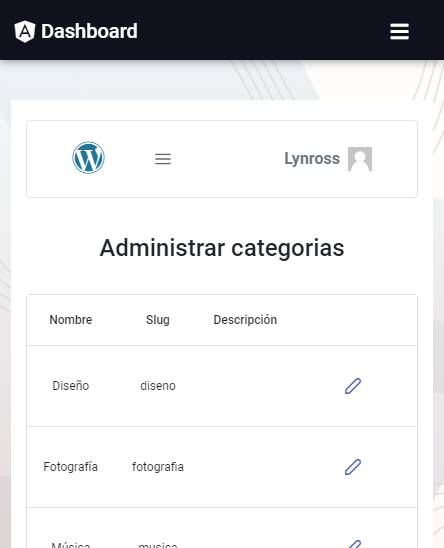This screenshot has height=548, width=444.
Task: Toggle the WordPress panel sidebar menu
Action: pyautogui.click(x=163, y=159)
